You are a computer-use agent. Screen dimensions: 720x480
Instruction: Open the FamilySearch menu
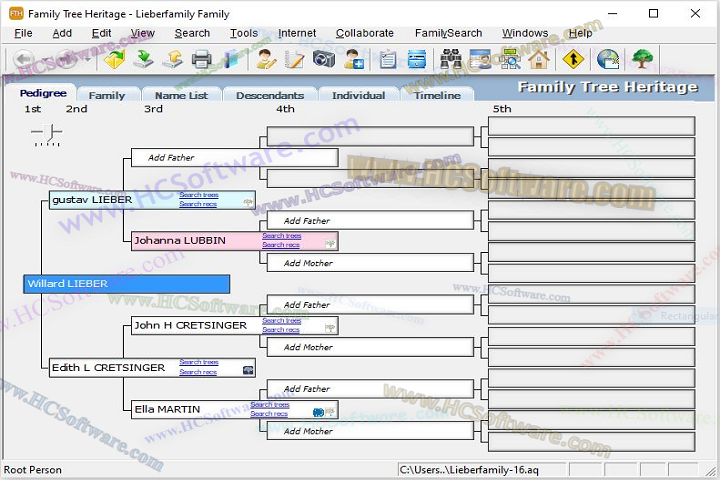449,33
